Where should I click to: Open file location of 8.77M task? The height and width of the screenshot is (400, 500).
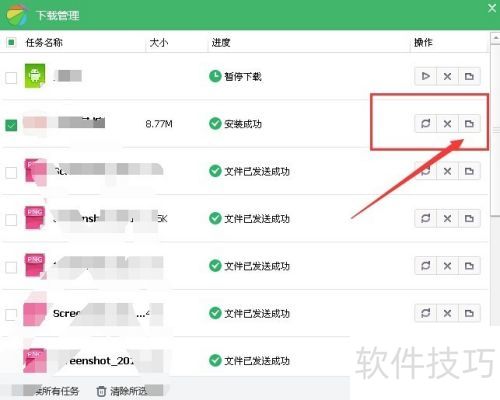pos(469,124)
